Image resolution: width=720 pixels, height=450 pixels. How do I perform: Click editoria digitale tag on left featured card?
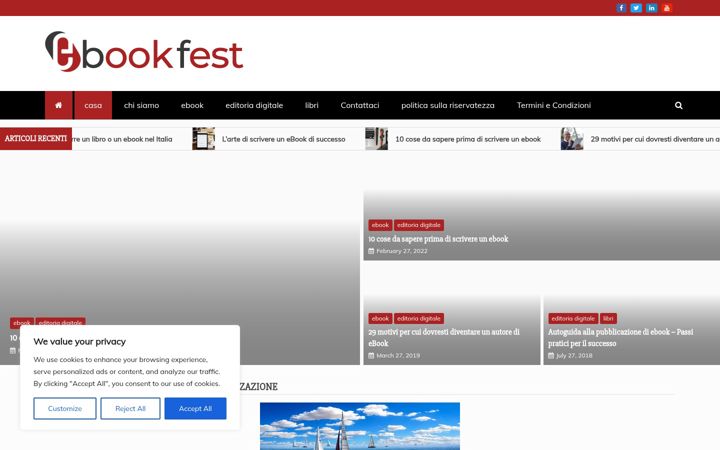click(60, 321)
